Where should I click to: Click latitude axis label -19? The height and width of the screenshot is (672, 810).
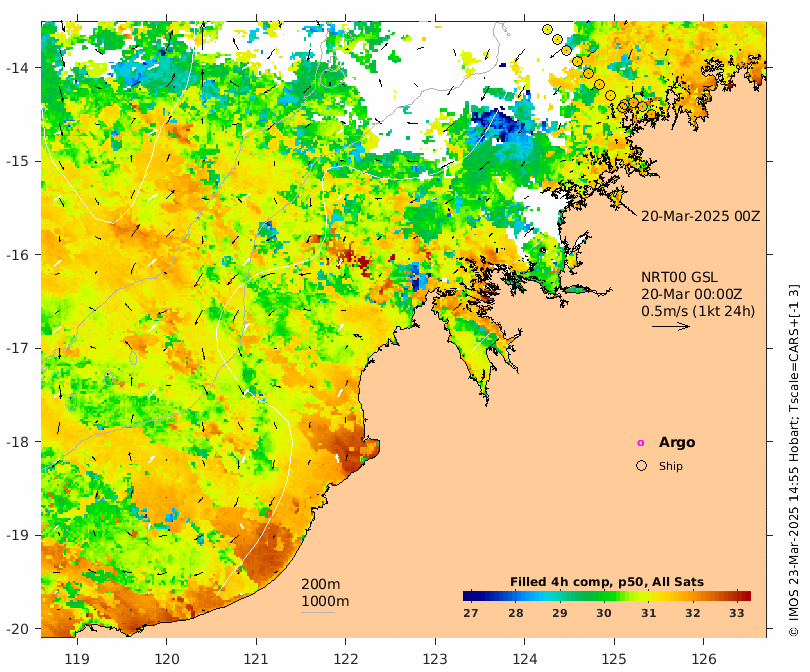pos(18,535)
